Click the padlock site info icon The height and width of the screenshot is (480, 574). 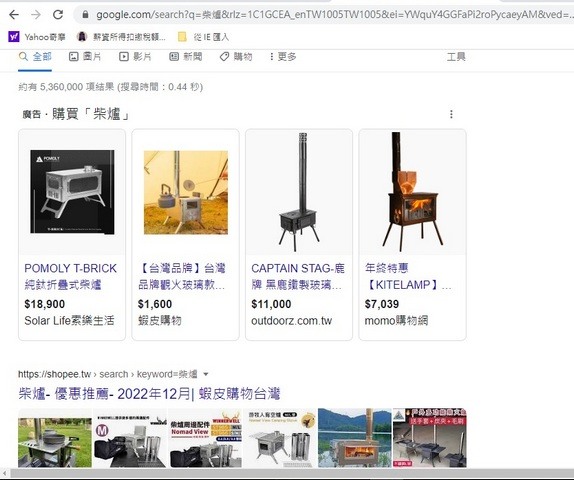[85, 15]
